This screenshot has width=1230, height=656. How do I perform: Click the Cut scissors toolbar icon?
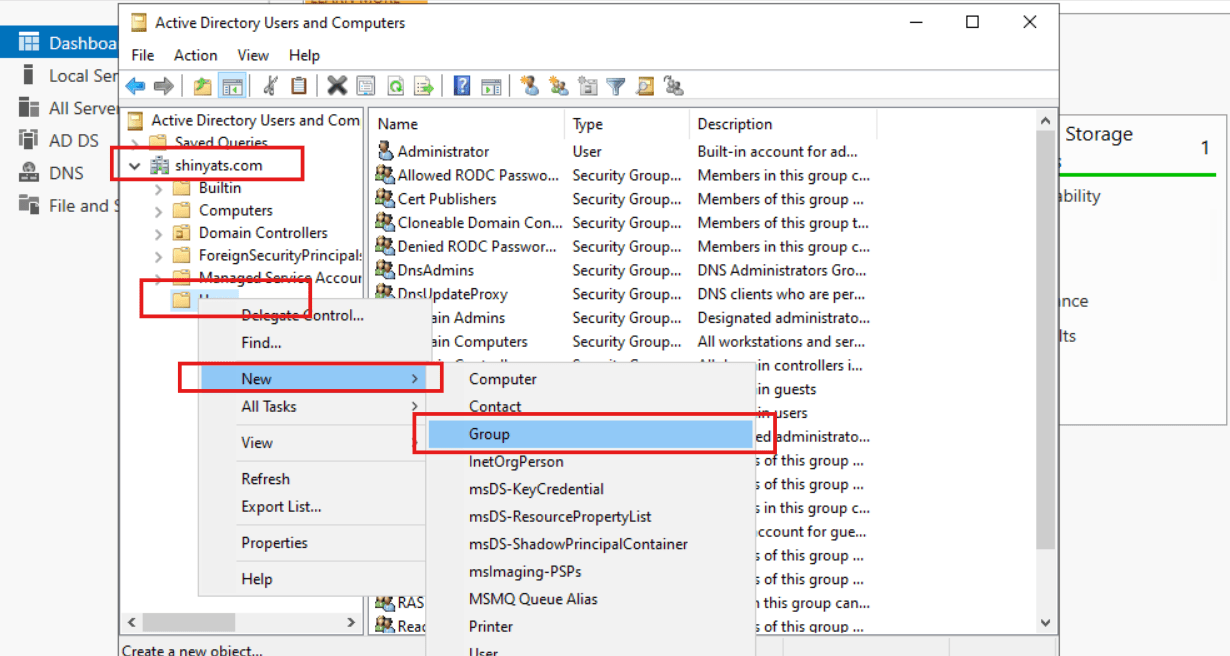coord(271,86)
